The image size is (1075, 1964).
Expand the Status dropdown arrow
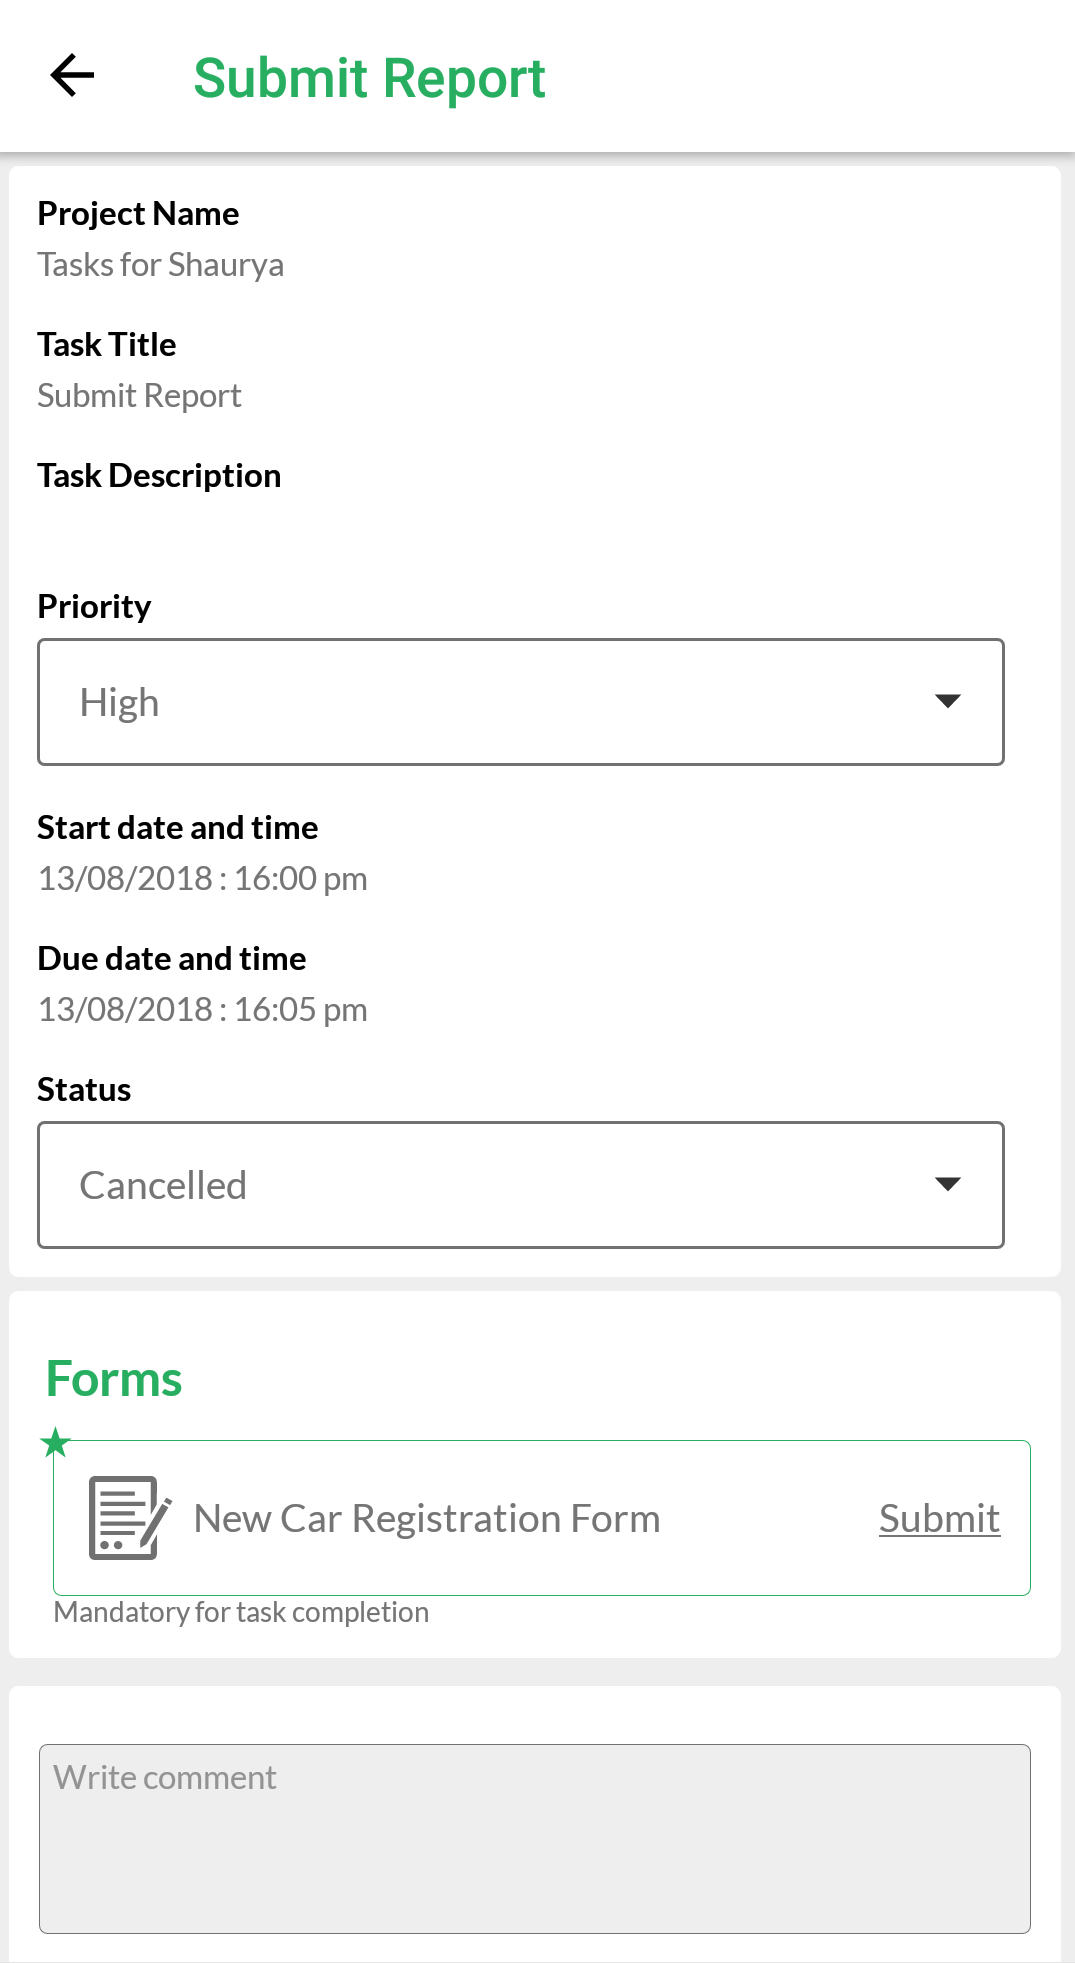click(x=947, y=1184)
